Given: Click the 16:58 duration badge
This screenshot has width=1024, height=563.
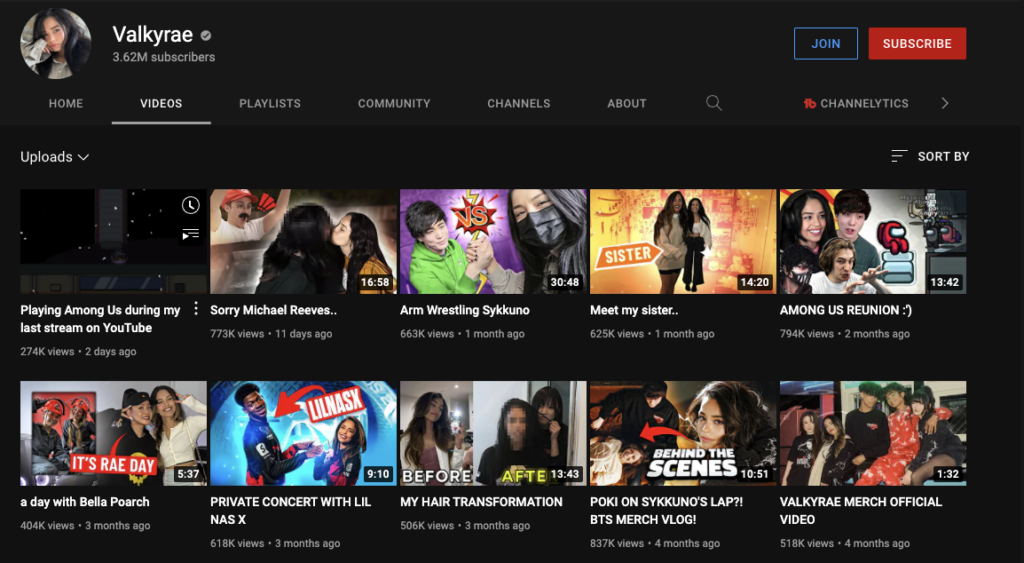Looking at the screenshot, I should (375, 282).
